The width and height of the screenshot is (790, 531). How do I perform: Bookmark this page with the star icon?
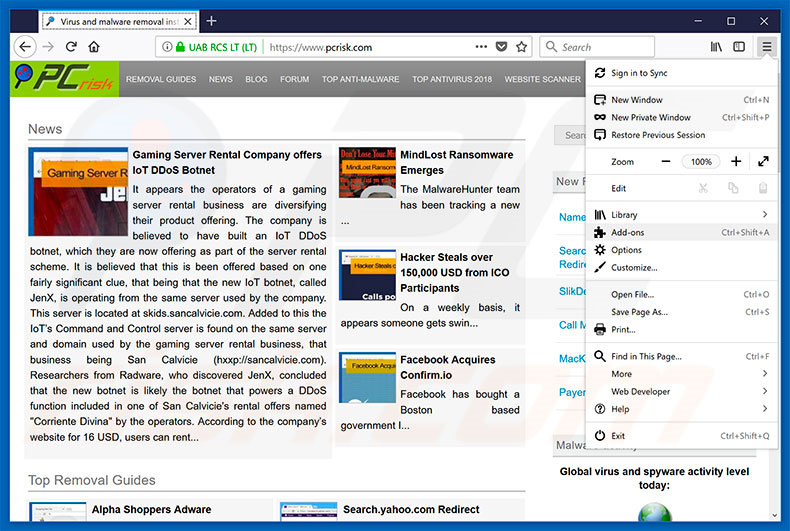click(521, 47)
